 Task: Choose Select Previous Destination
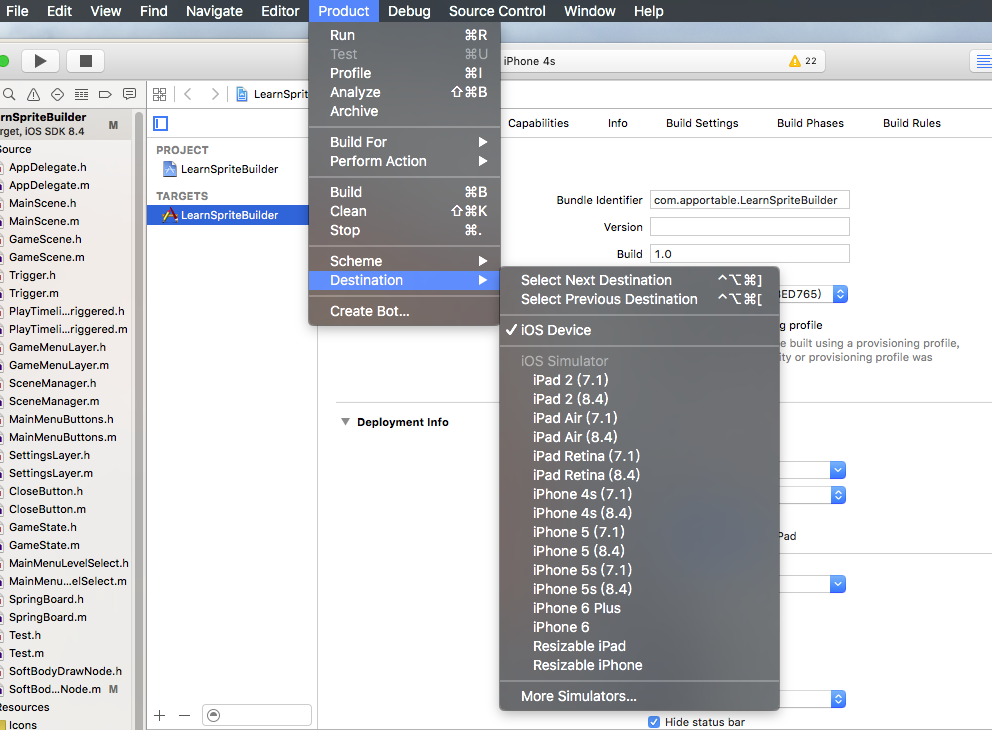[x=639, y=299]
